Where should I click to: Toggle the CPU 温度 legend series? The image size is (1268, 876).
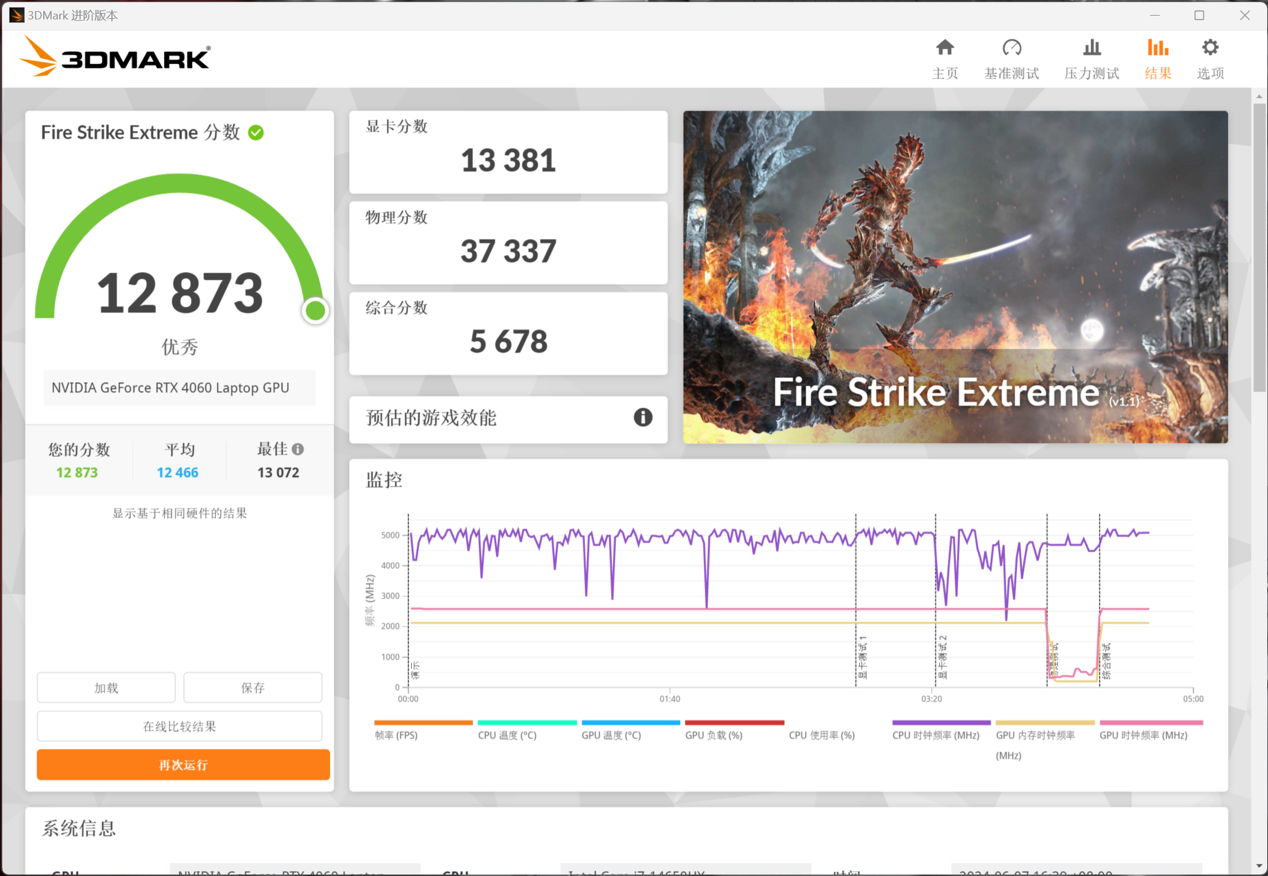(x=526, y=723)
